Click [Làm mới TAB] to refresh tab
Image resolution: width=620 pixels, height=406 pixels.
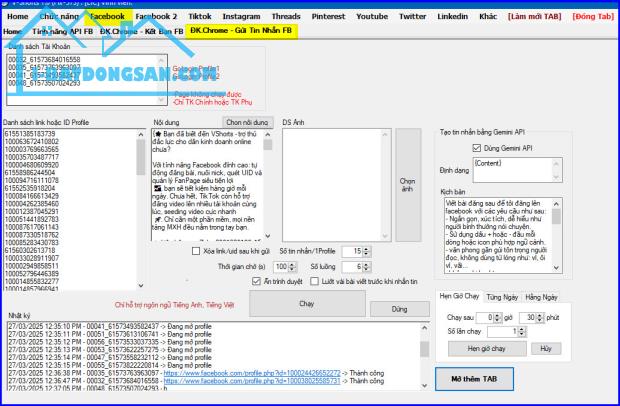pyautogui.click(x=535, y=17)
